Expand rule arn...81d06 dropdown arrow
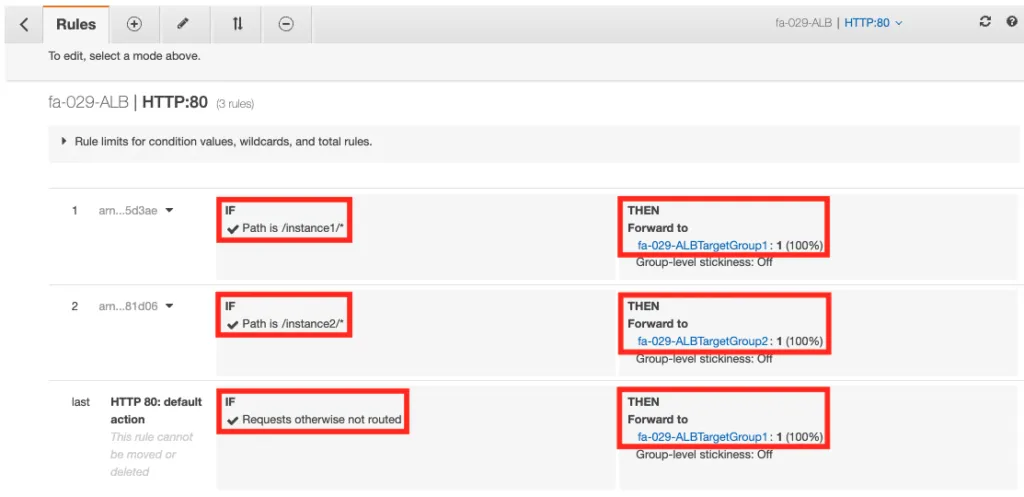 pyautogui.click(x=169, y=306)
